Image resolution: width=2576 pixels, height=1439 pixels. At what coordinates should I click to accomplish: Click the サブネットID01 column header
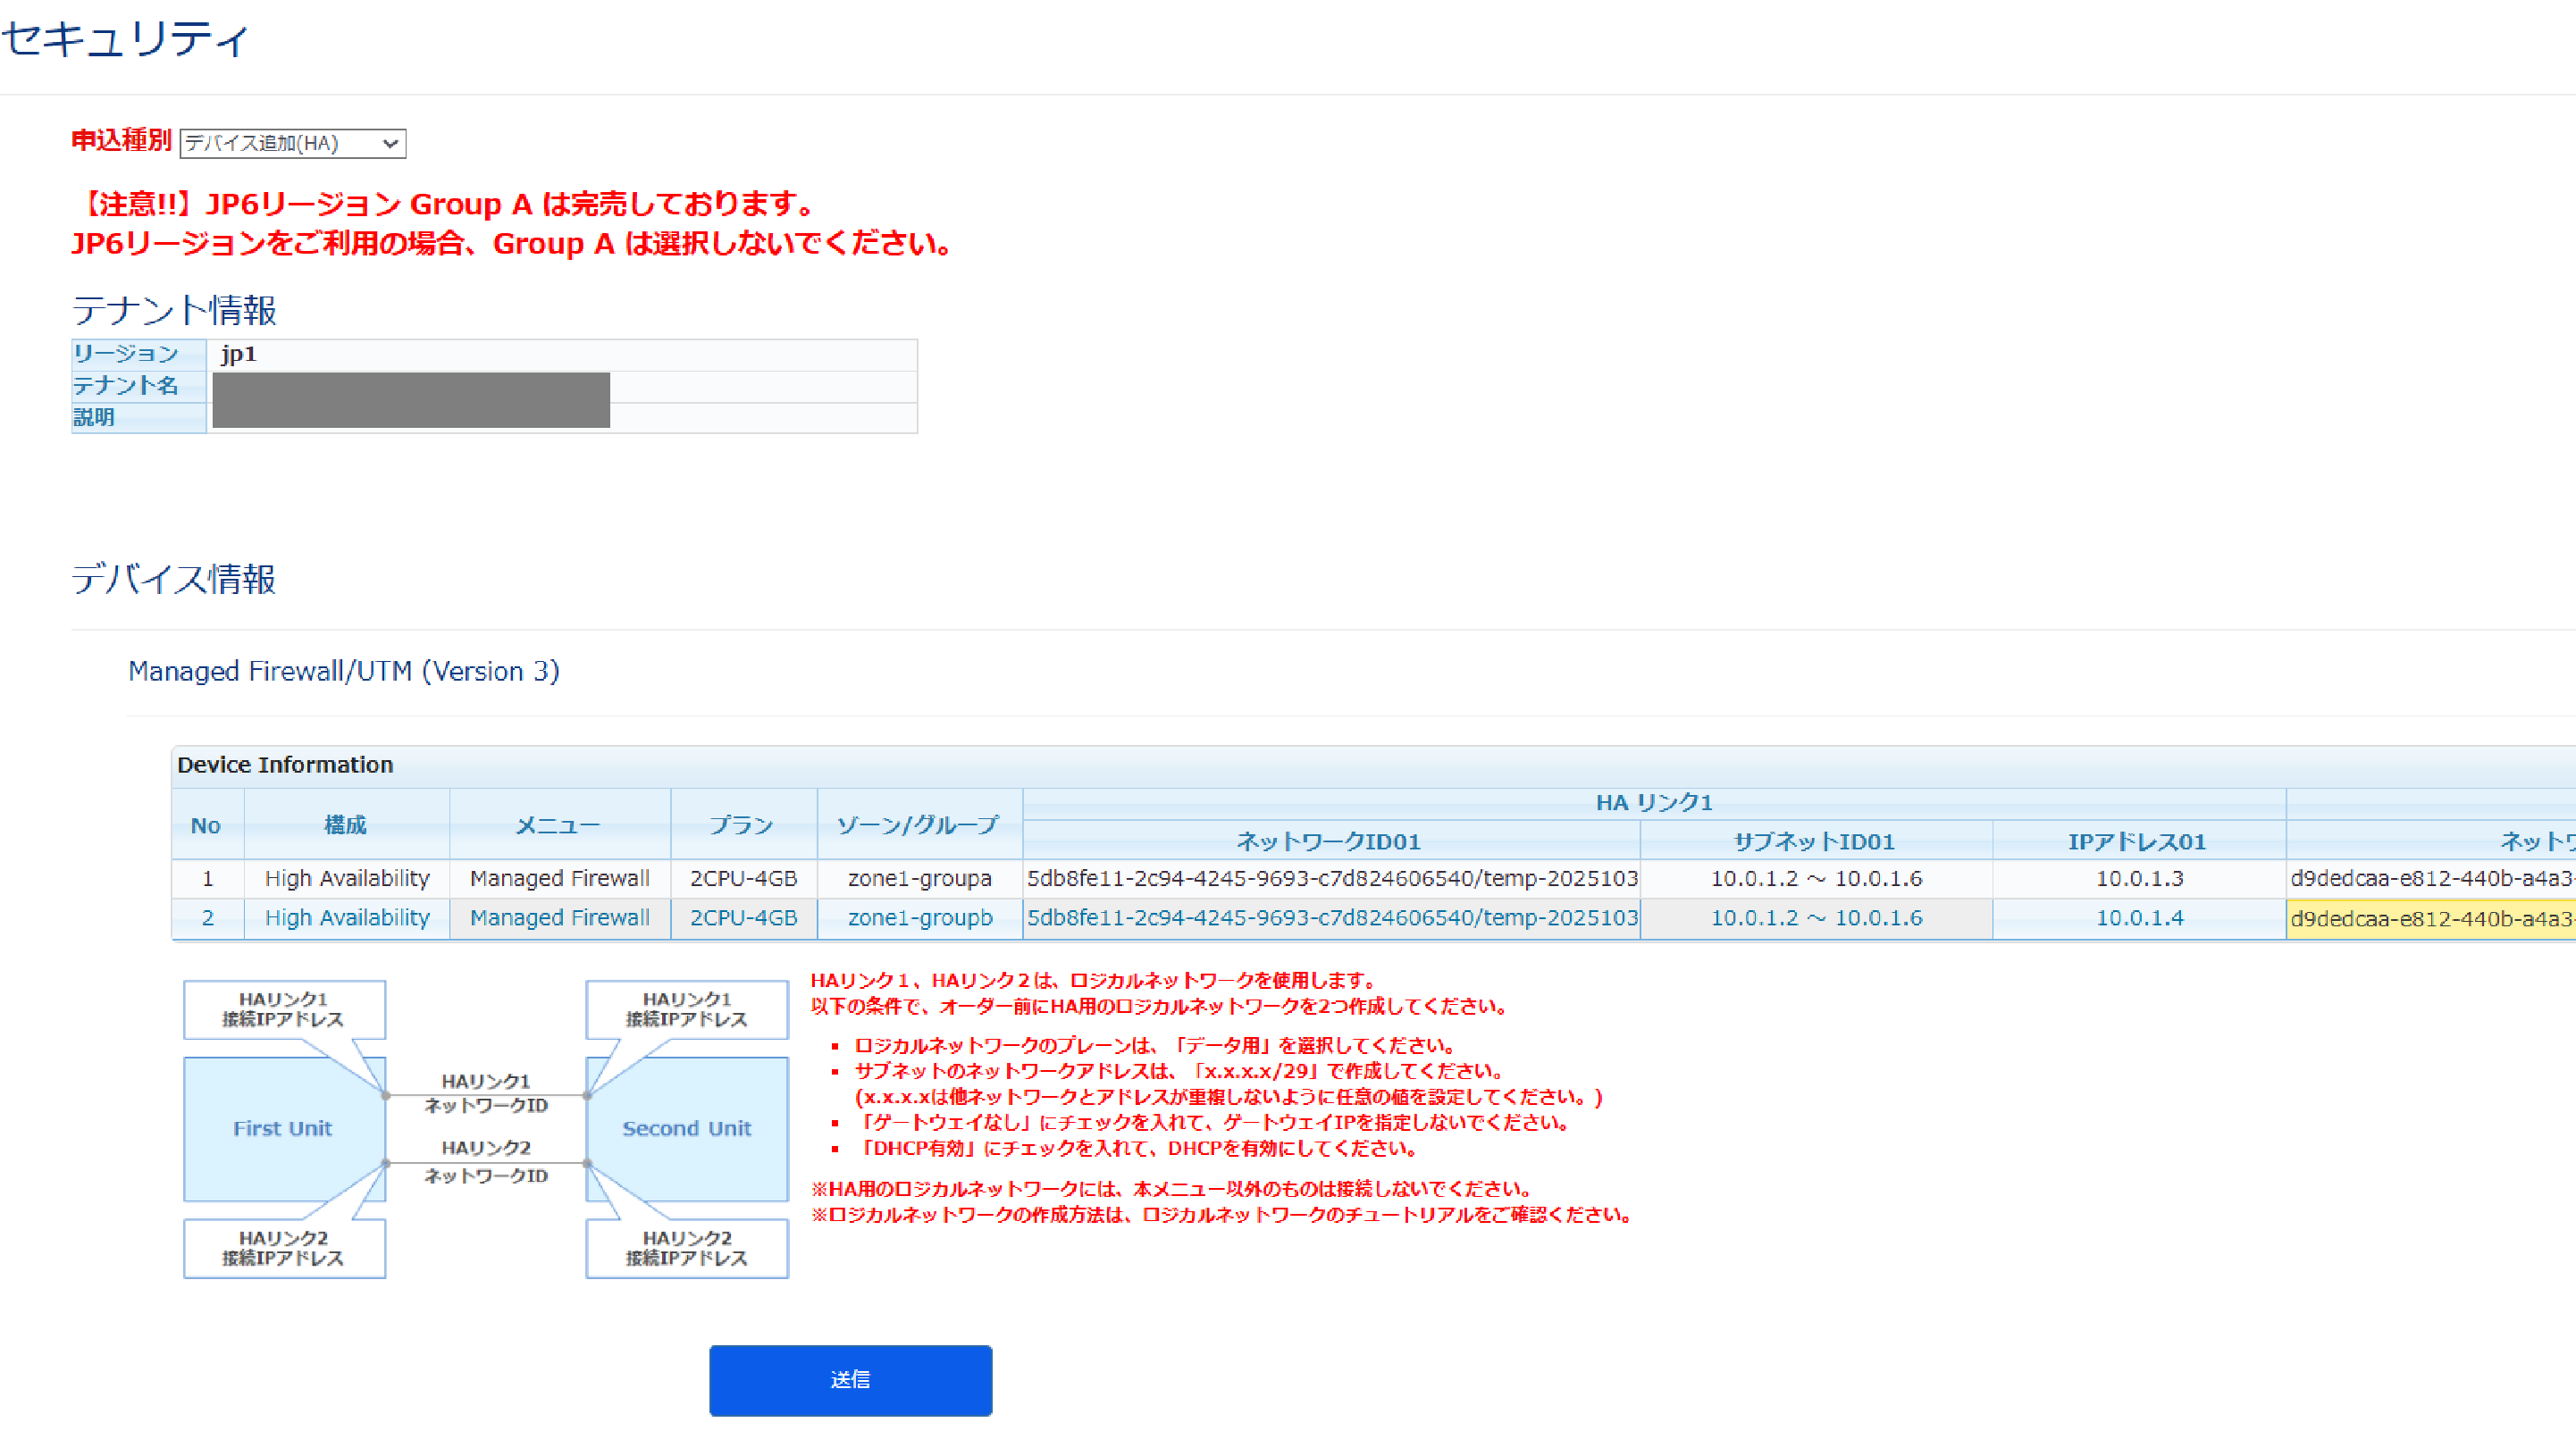click(x=1814, y=841)
